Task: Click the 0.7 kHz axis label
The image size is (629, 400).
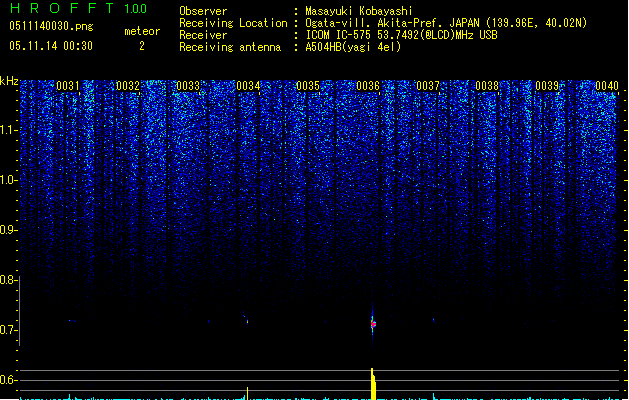Action: (8, 330)
